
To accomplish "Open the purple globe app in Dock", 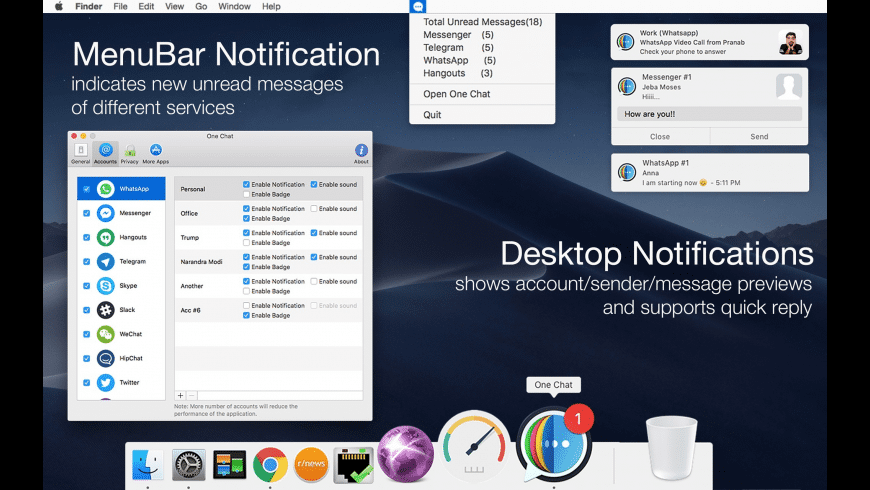I will click(406, 454).
